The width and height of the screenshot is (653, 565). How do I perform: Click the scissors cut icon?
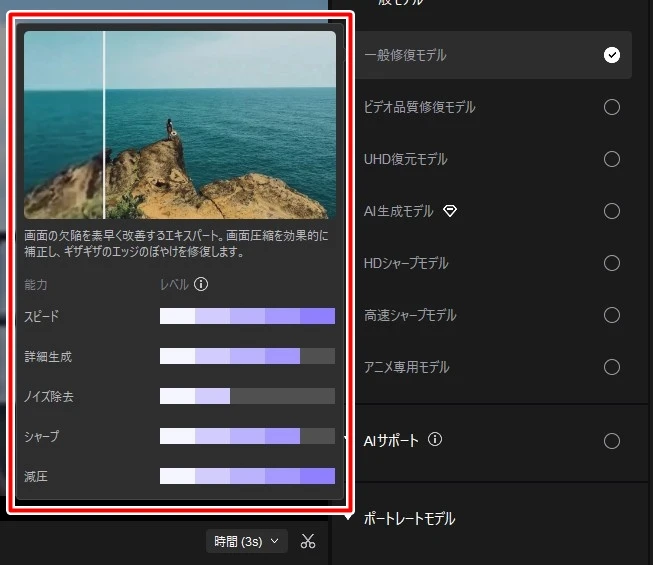pos(308,541)
